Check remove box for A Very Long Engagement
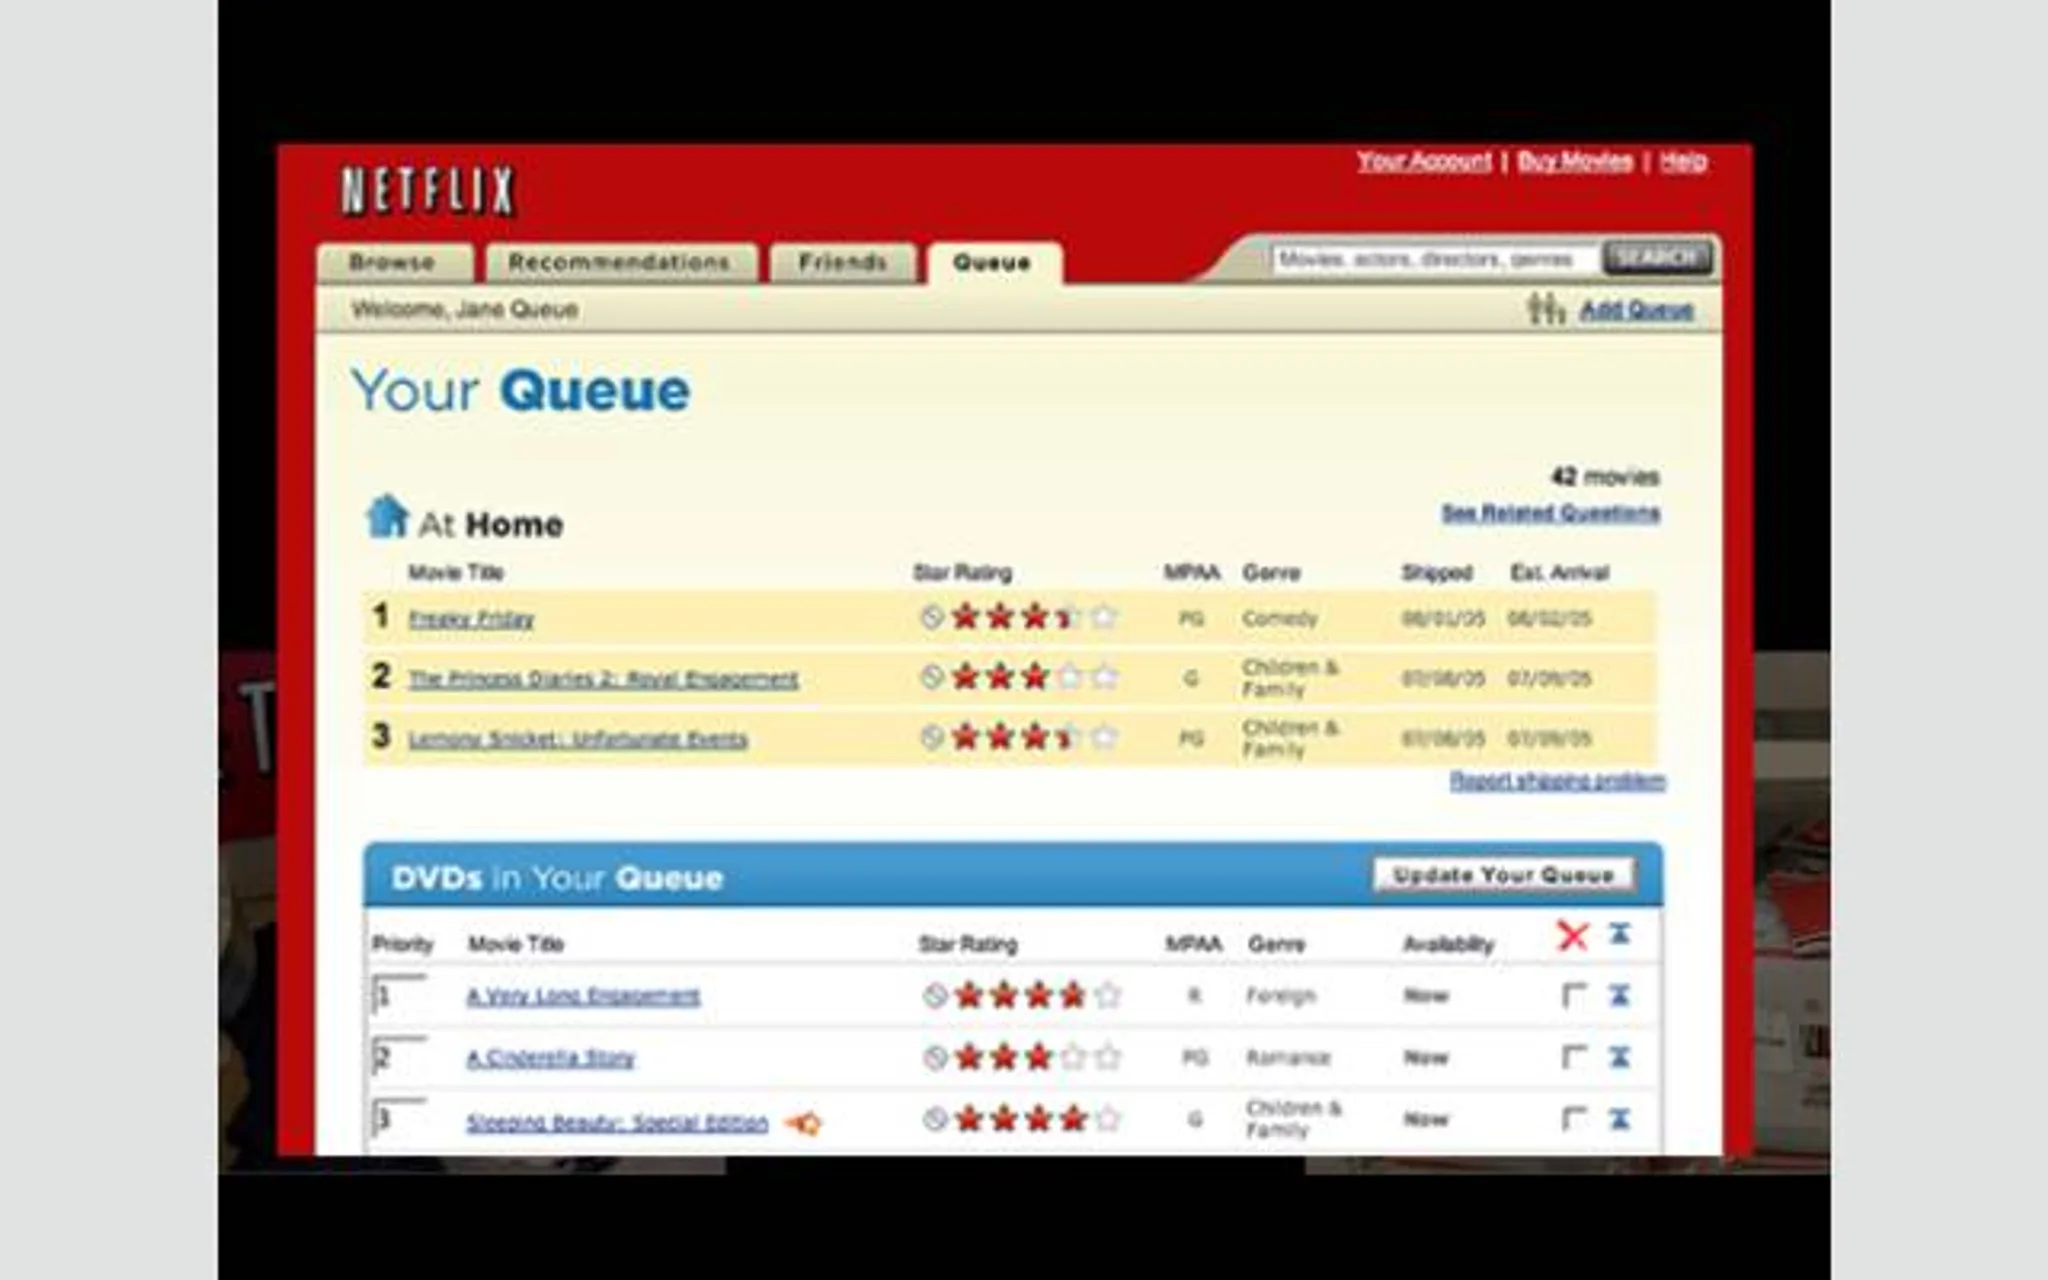 [1573, 995]
